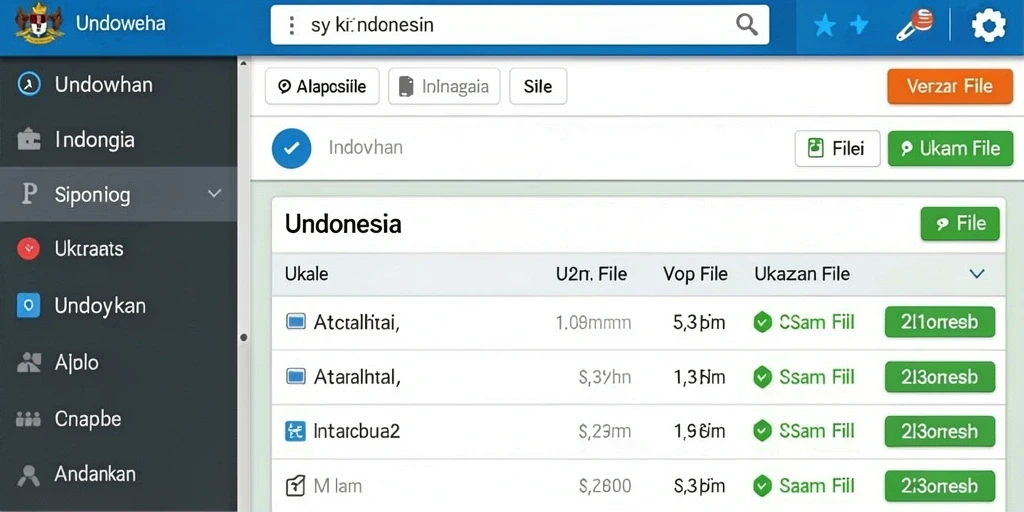Click green button in Intarcbua2 row

tap(940, 431)
